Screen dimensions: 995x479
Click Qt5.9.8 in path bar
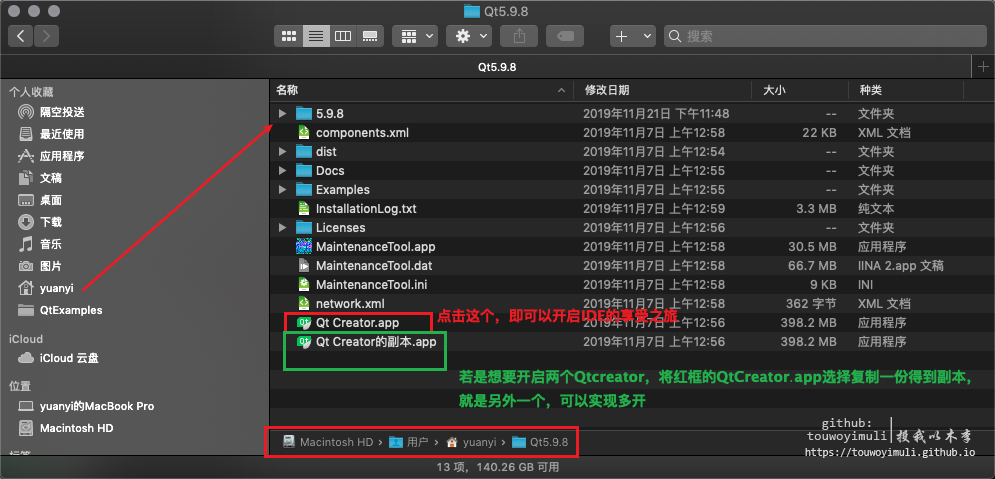540,442
